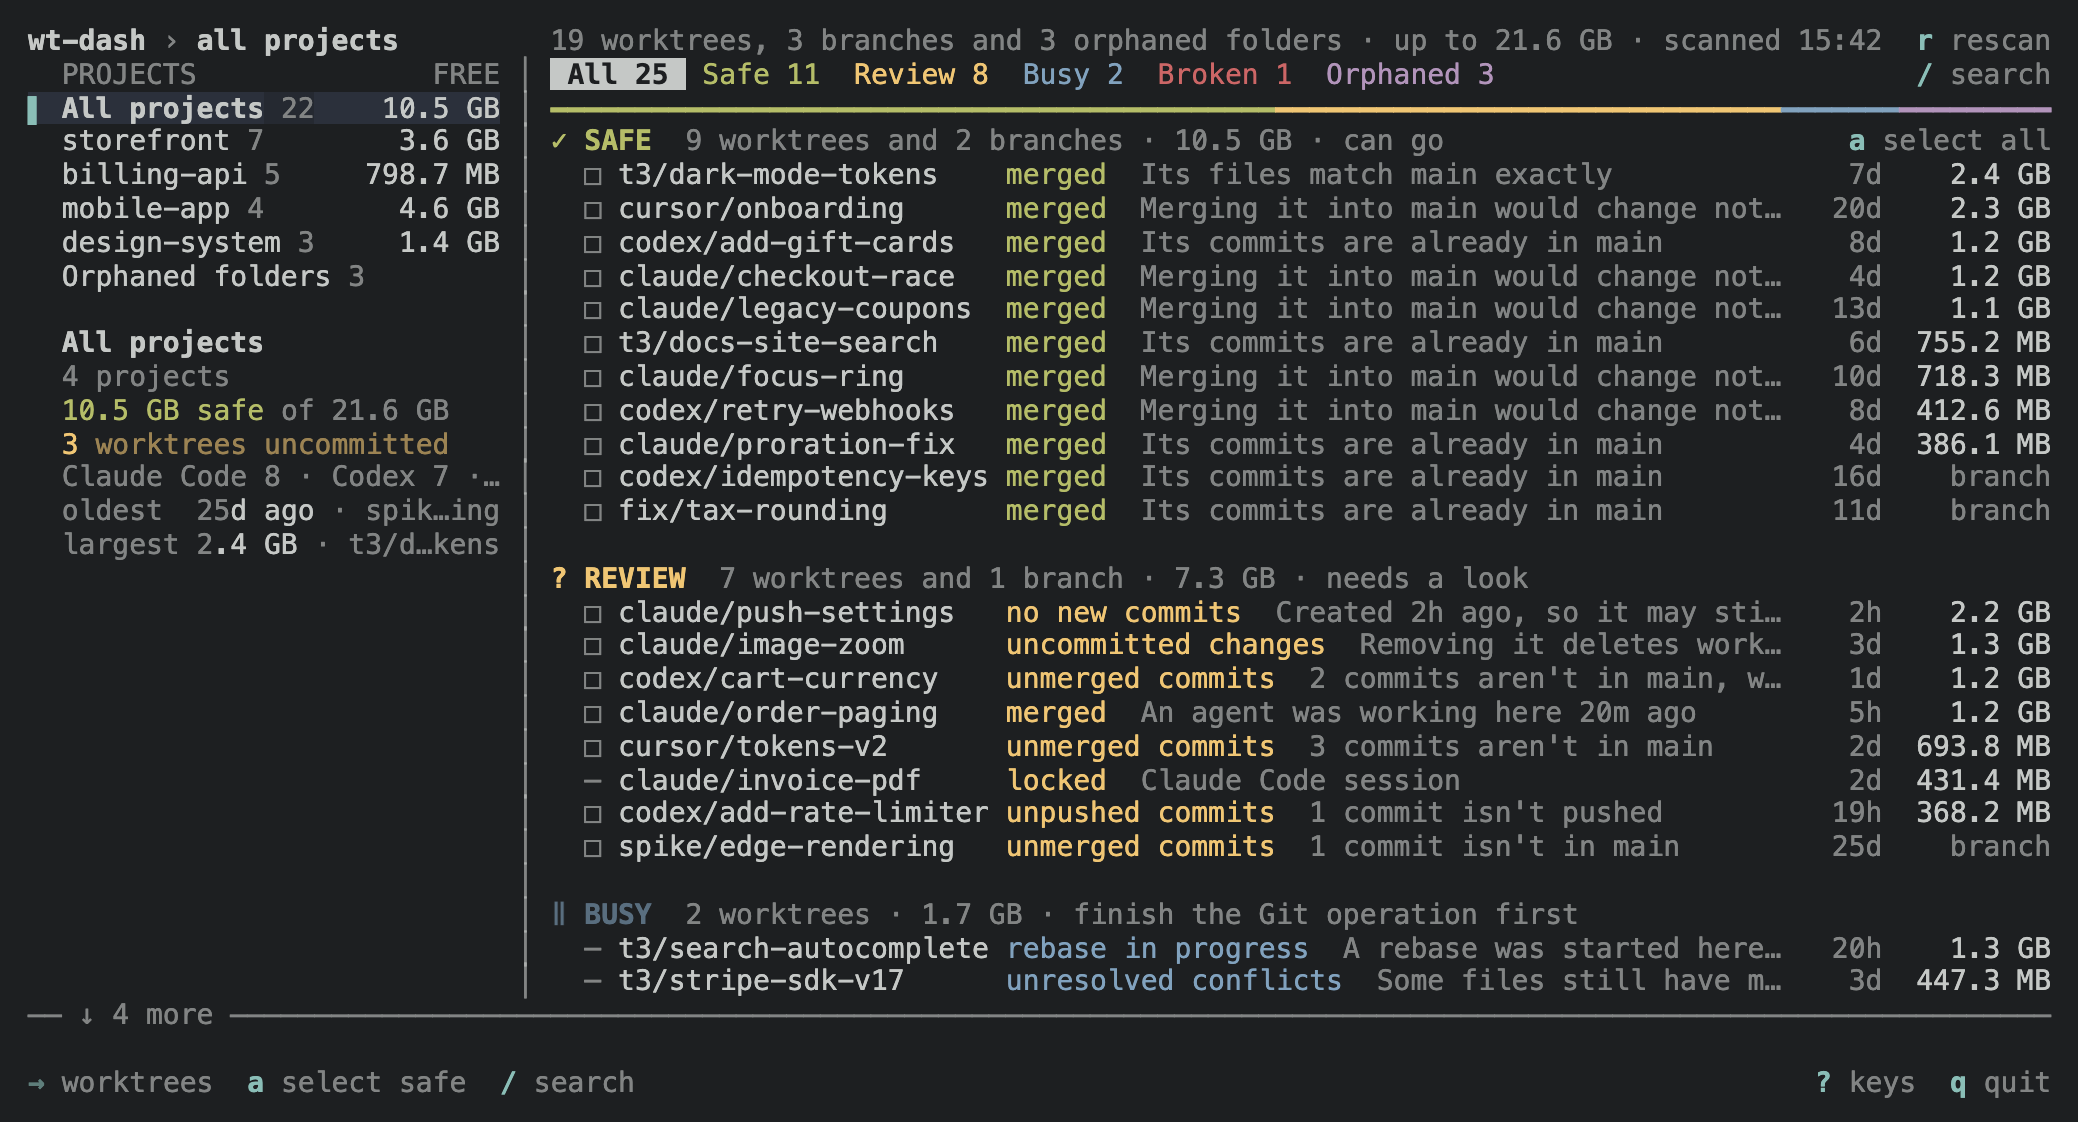
Task: Click the REVIEW section question-mark header
Action: tap(618, 578)
